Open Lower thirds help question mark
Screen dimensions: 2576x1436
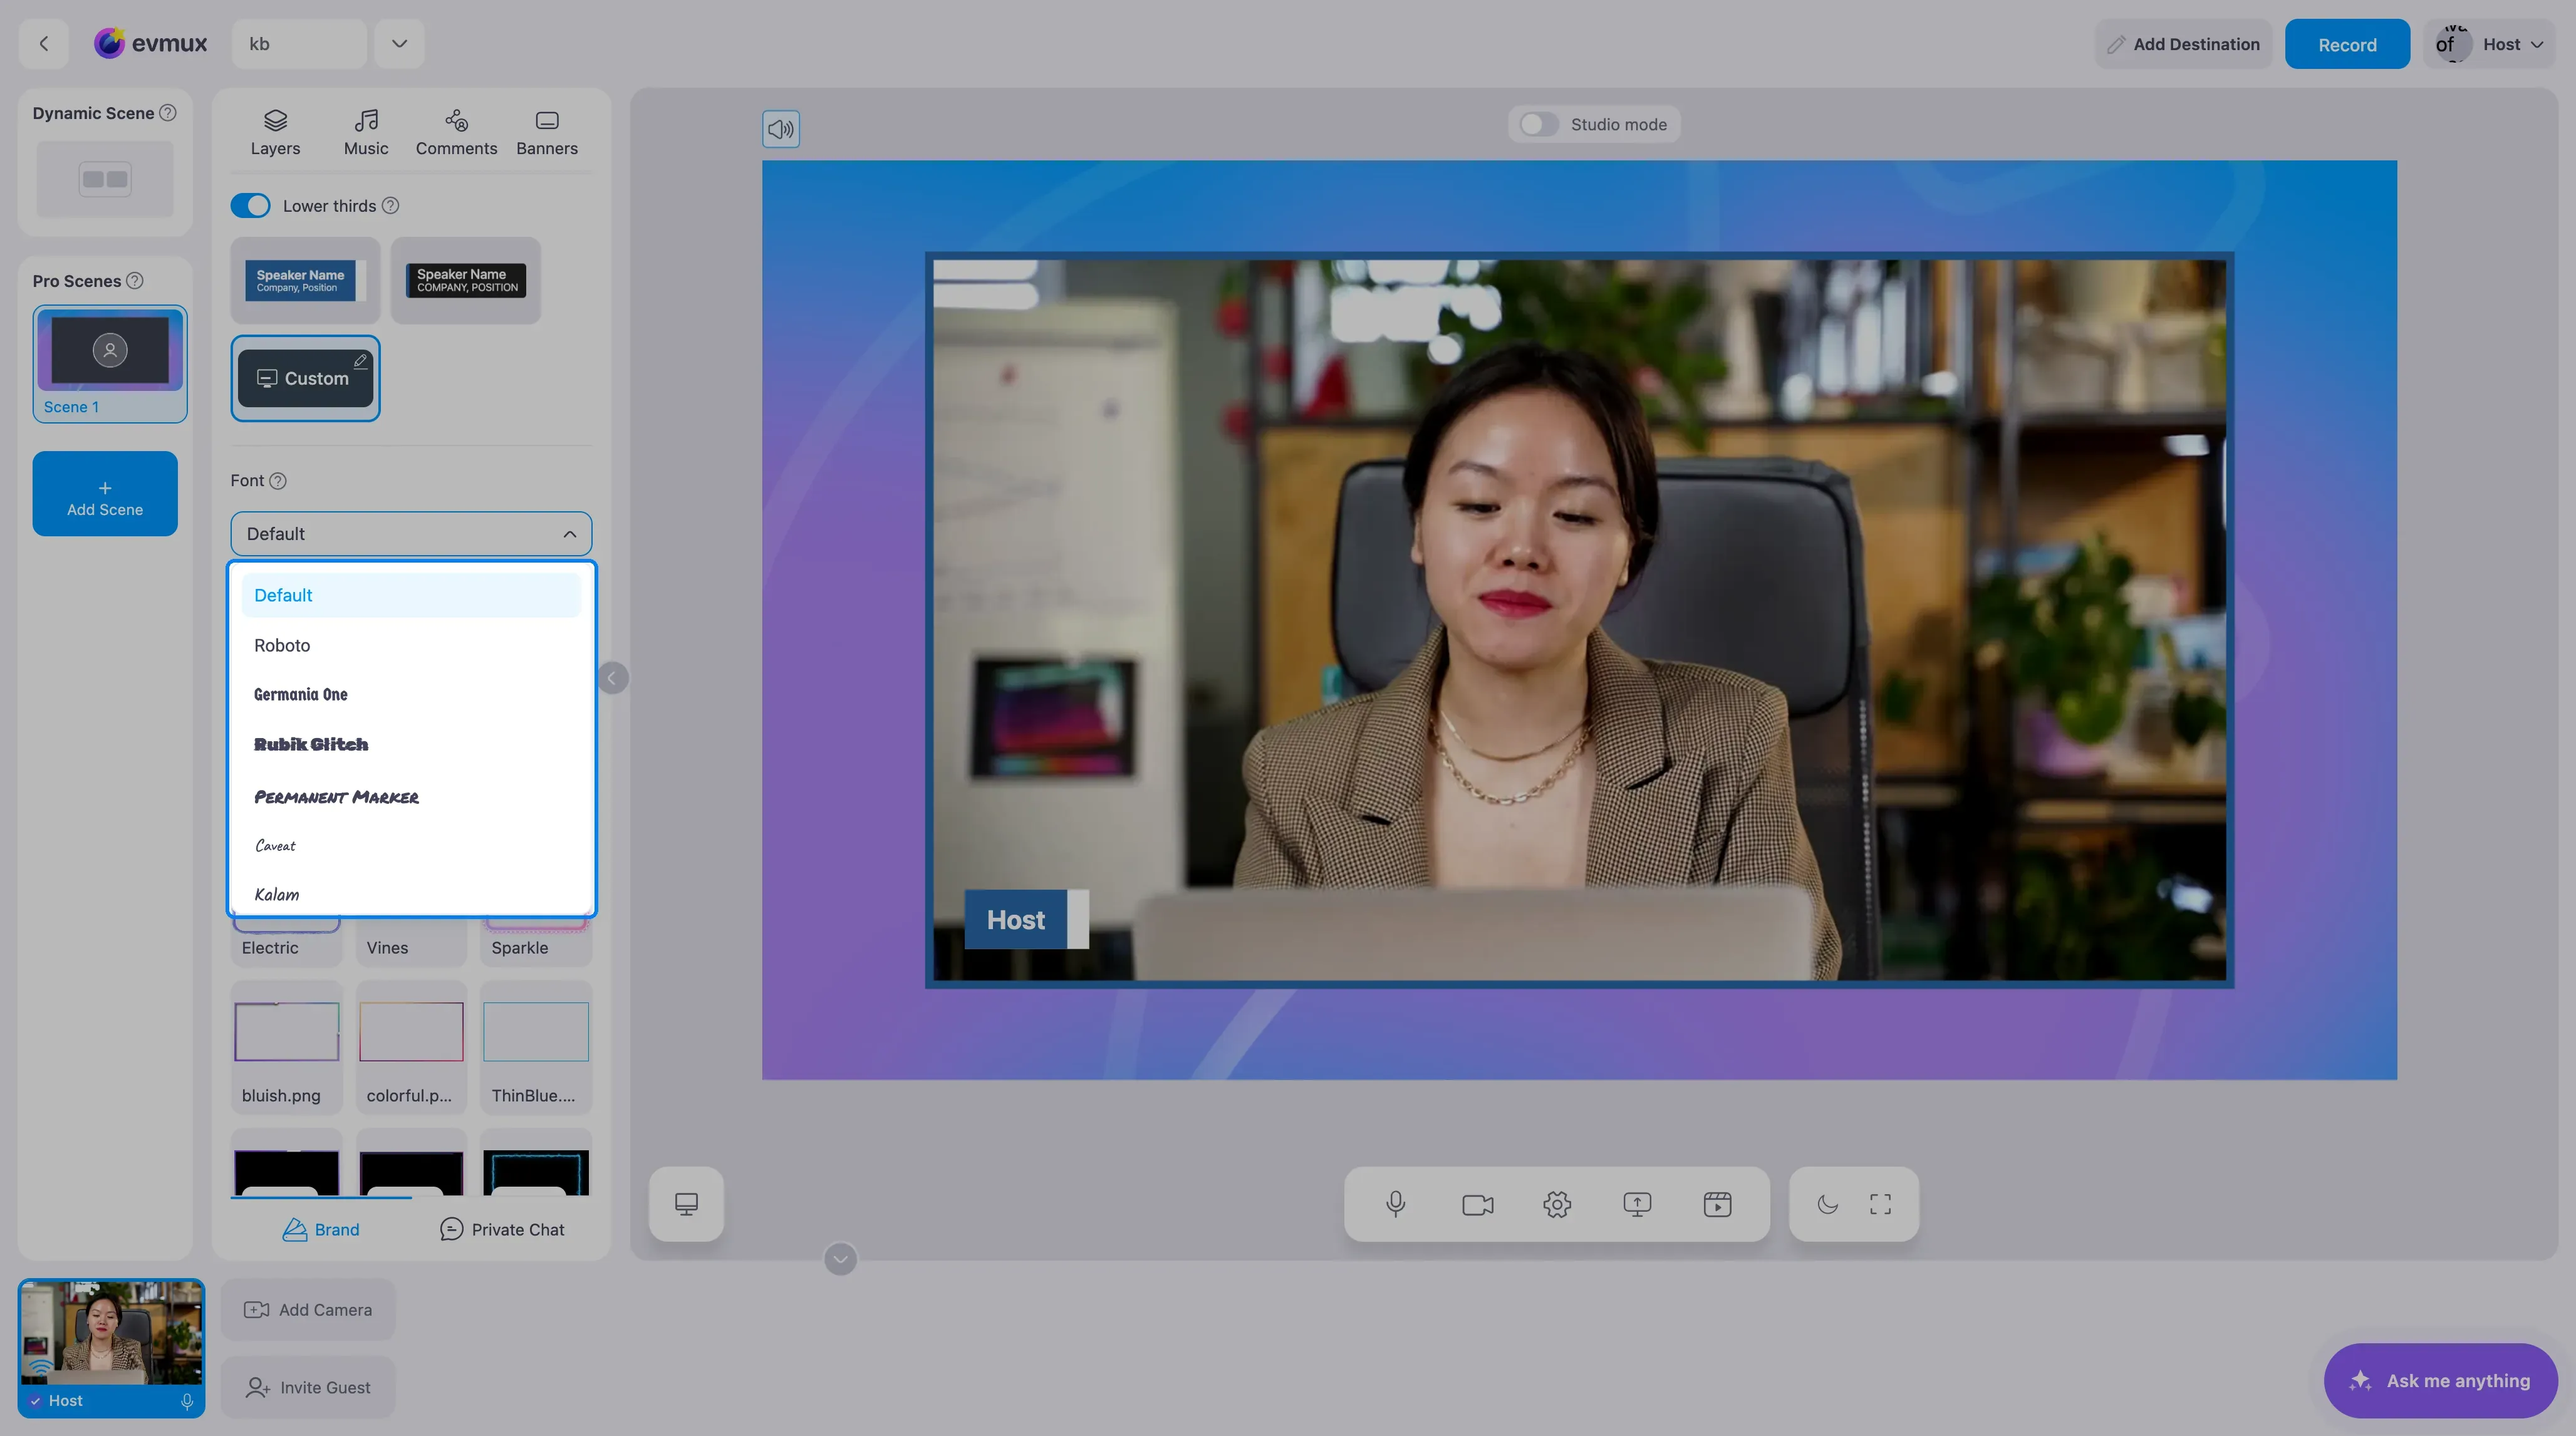[391, 206]
